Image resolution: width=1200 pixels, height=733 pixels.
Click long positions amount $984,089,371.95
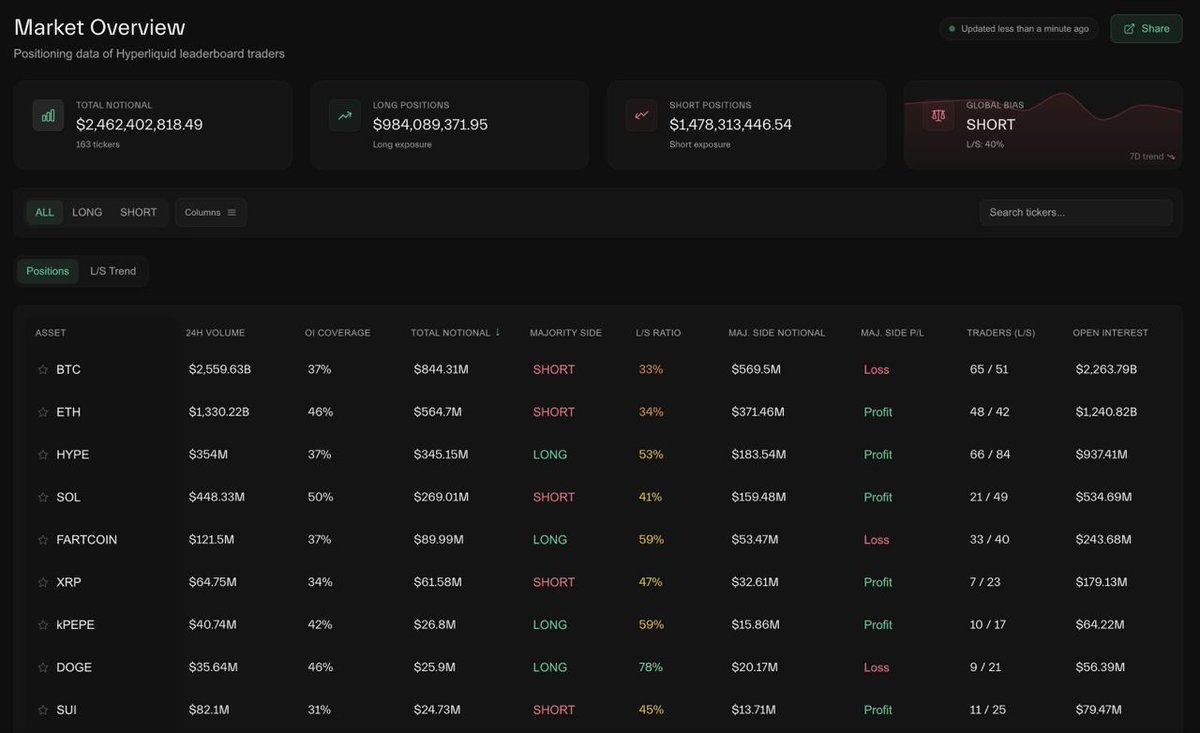point(430,125)
